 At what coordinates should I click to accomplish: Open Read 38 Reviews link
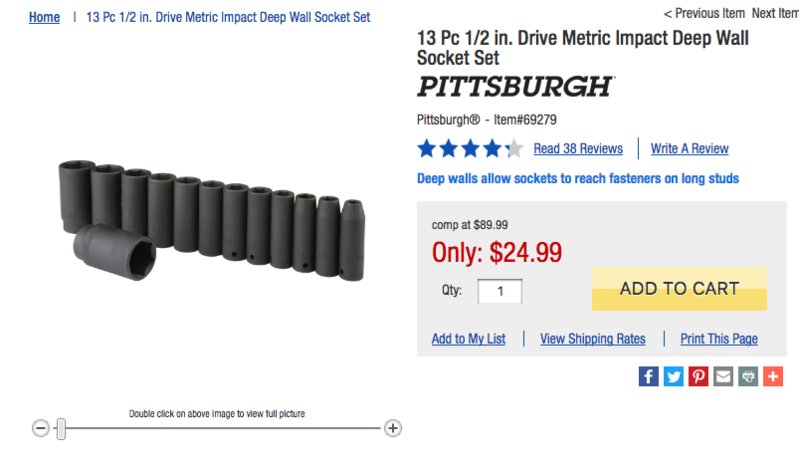pos(578,149)
